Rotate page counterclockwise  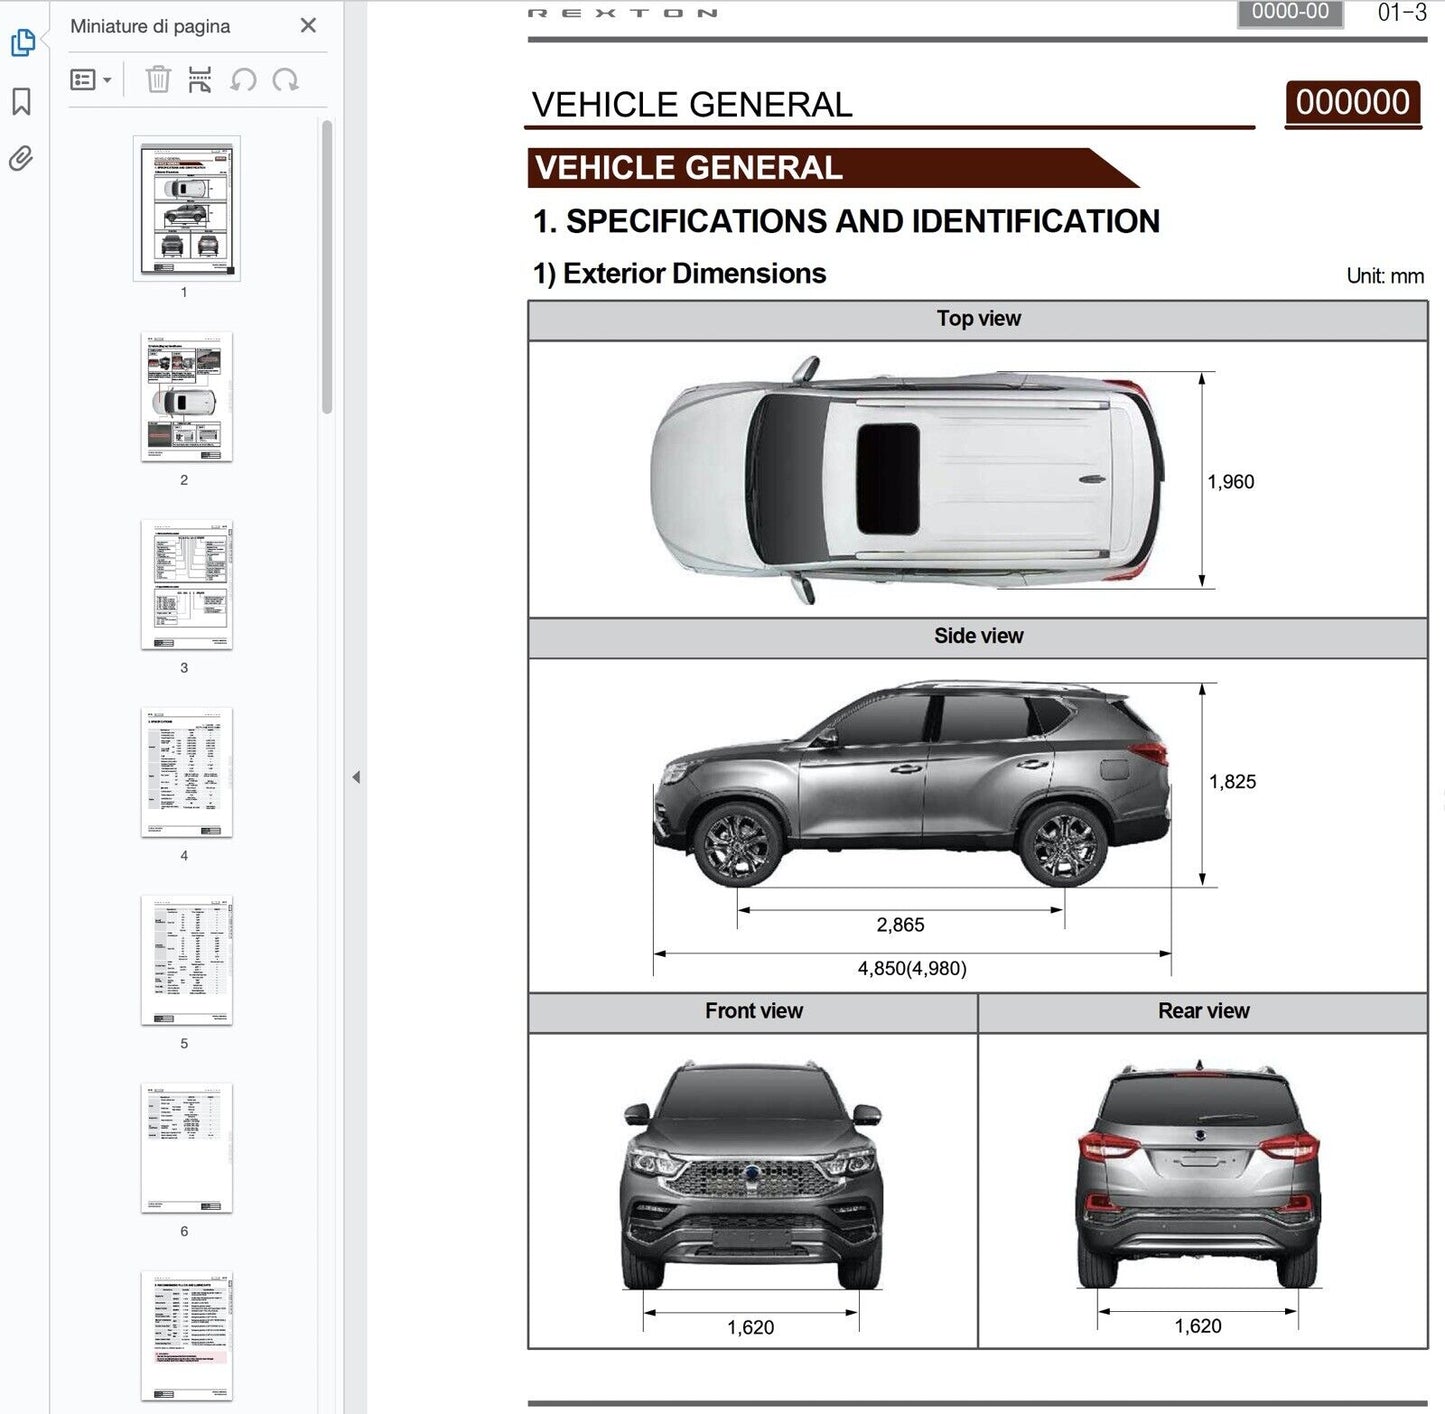[x=243, y=80]
